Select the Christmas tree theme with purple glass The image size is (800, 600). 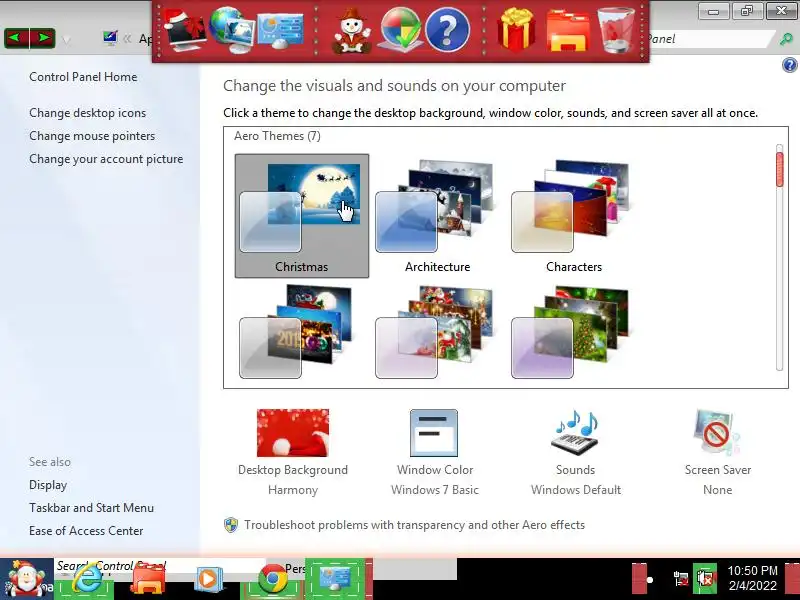(570, 332)
